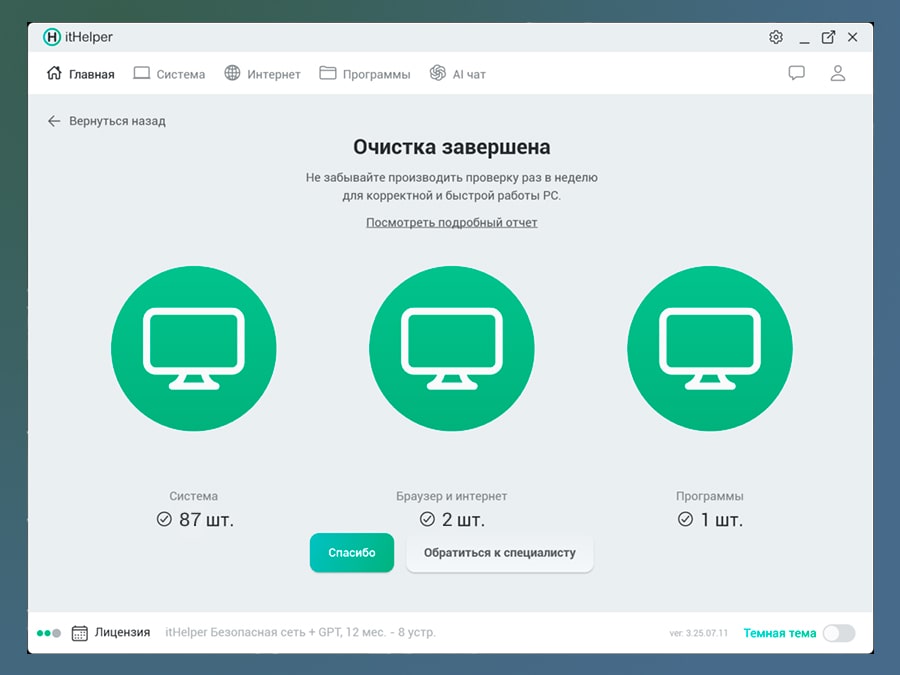Open the Программы folder icon

point(326,73)
